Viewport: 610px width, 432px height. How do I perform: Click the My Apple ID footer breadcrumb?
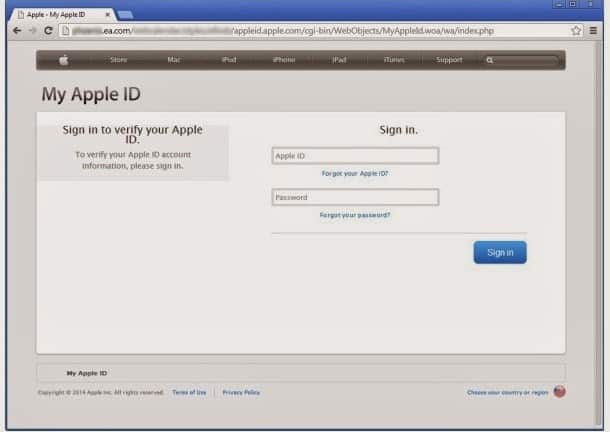87,373
